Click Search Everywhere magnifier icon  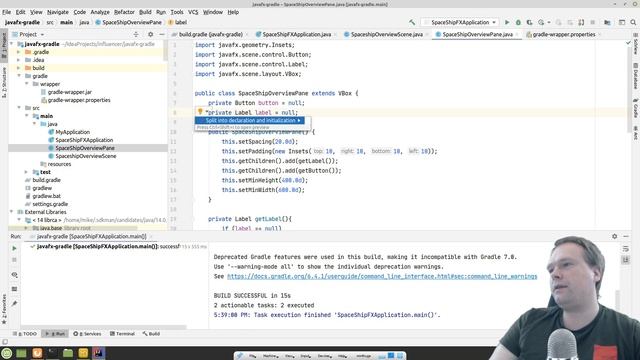click(x=633, y=22)
